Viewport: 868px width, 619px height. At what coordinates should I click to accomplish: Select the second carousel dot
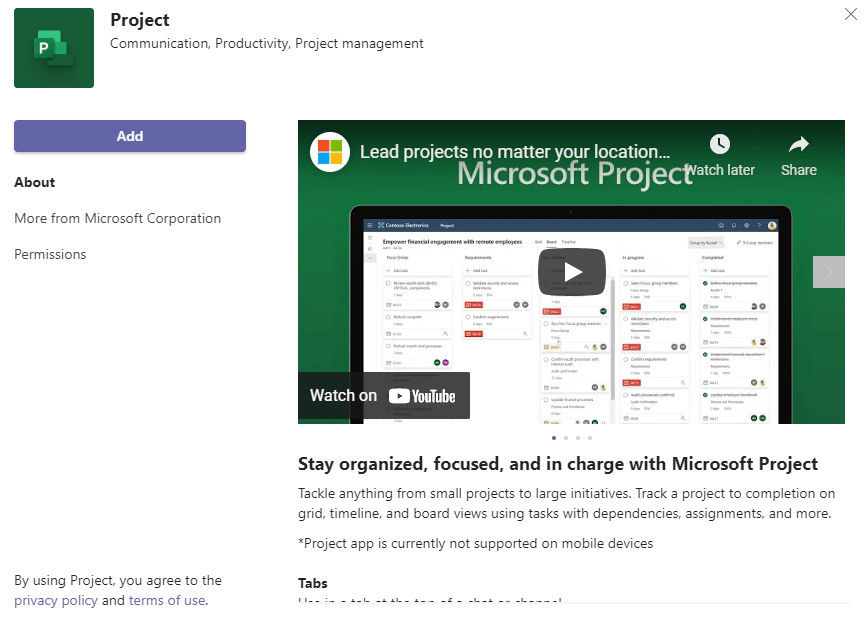point(566,438)
